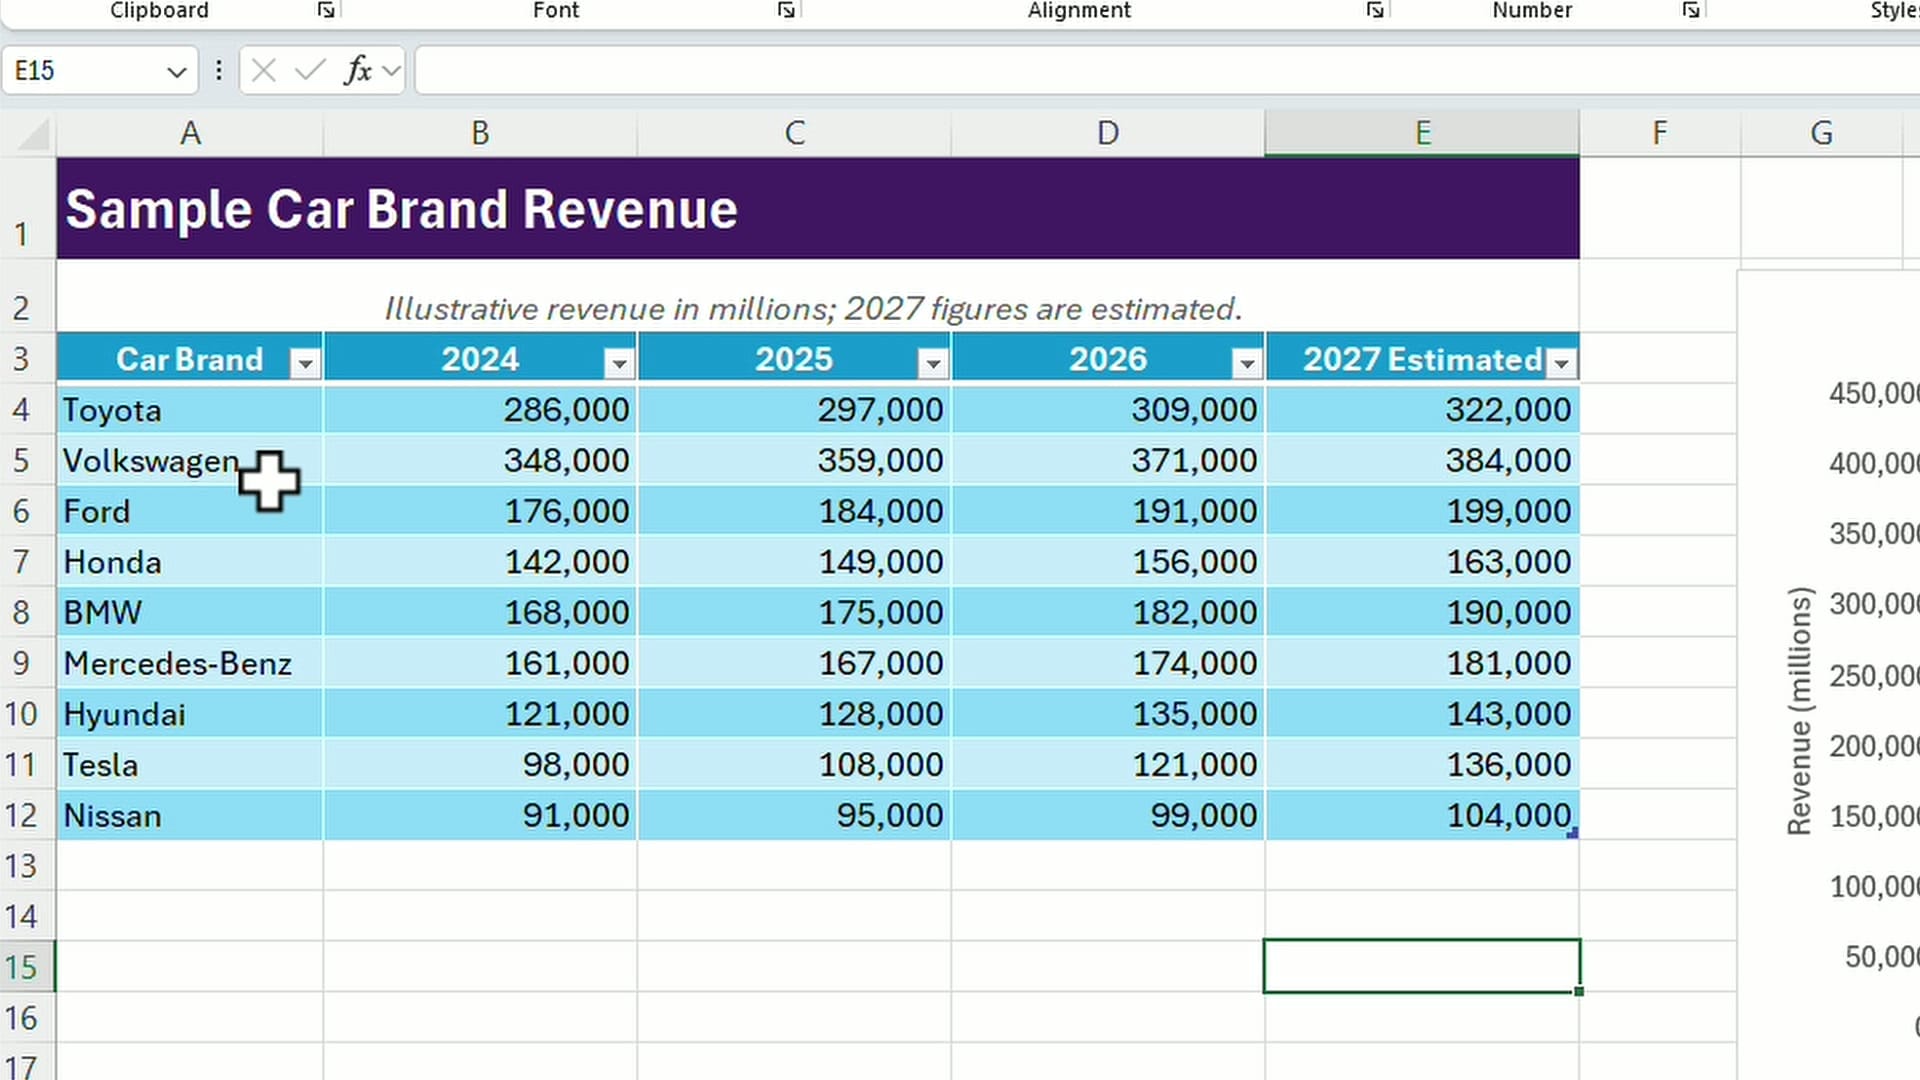Open Insert Function fx button
Viewport: 1920px width, 1080px height.
click(358, 70)
